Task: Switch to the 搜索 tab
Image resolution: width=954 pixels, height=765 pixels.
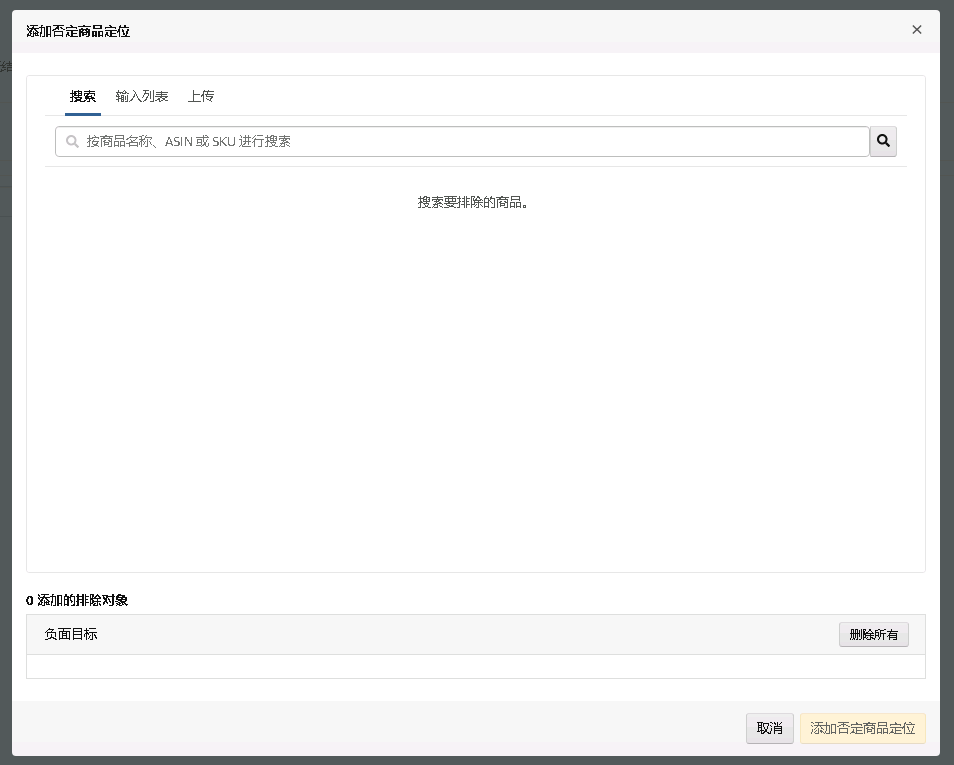Action: [x=83, y=96]
